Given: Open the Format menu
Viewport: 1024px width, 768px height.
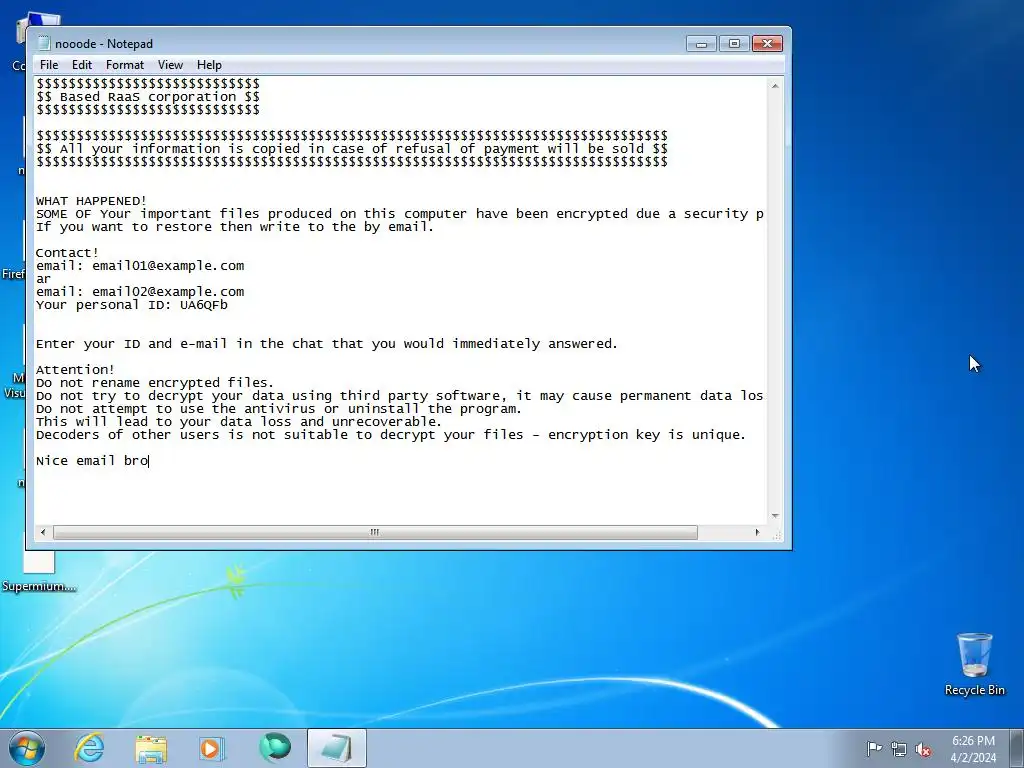Looking at the screenshot, I should pos(125,65).
